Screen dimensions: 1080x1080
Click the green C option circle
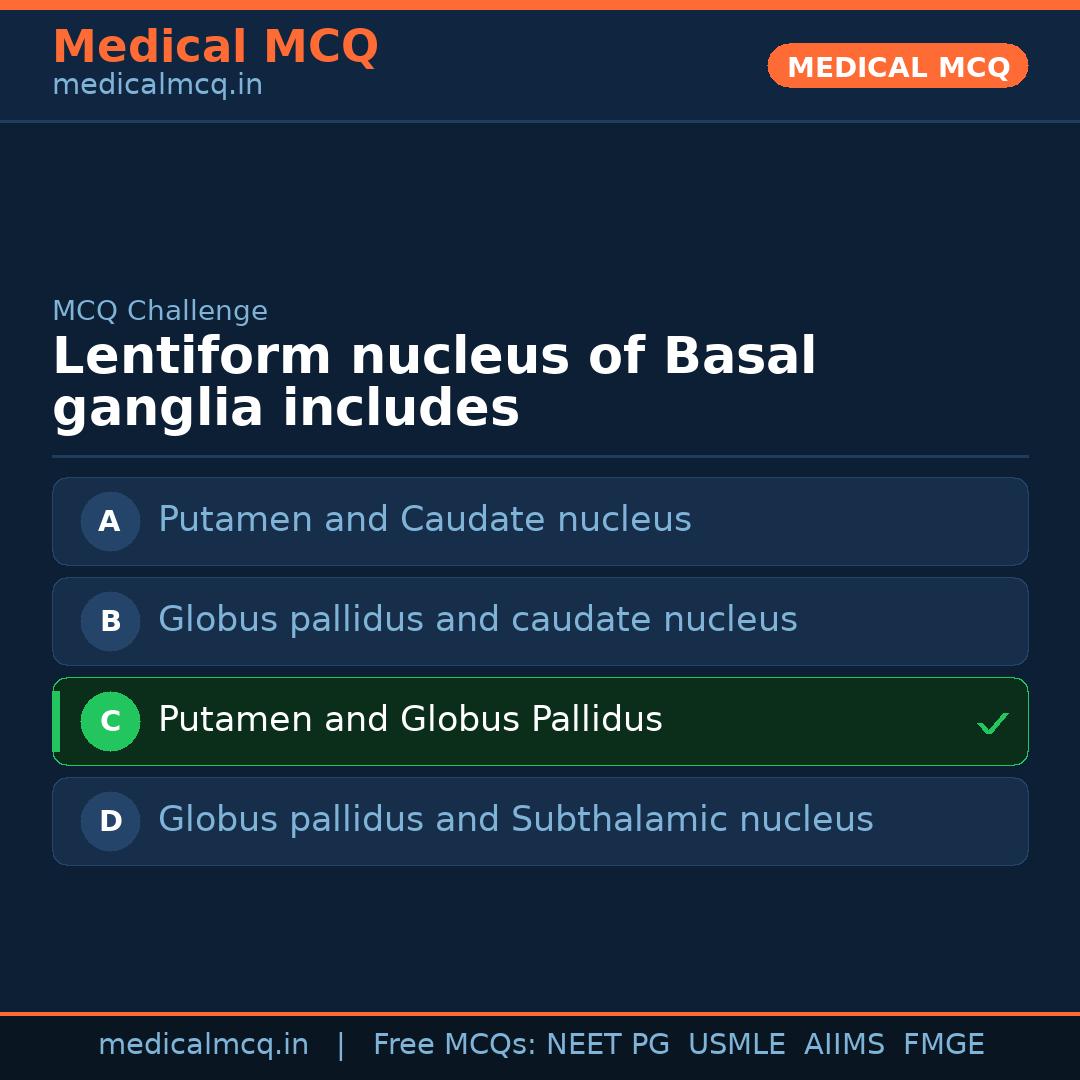pyautogui.click(x=110, y=721)
